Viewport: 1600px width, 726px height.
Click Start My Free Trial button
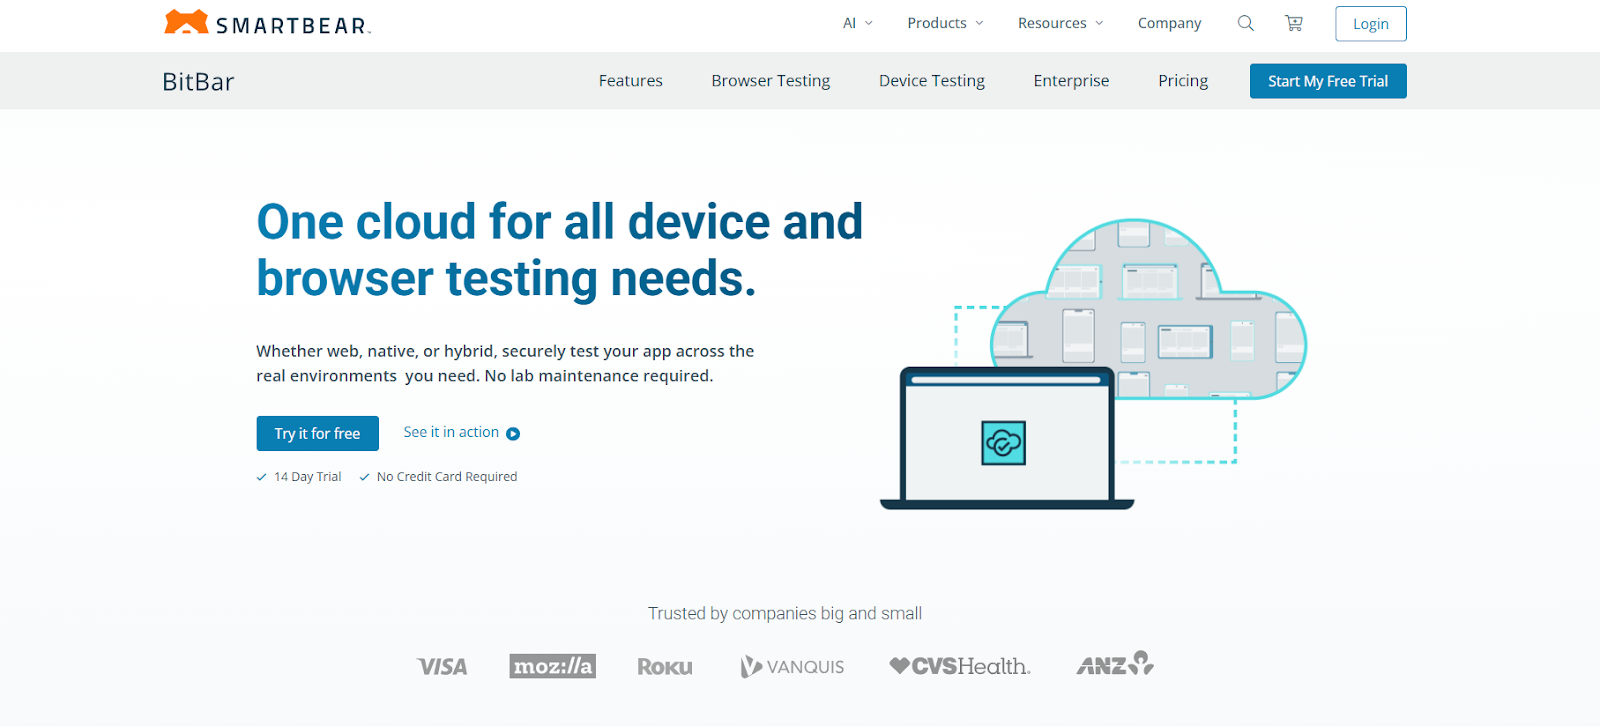point(1328,81)
